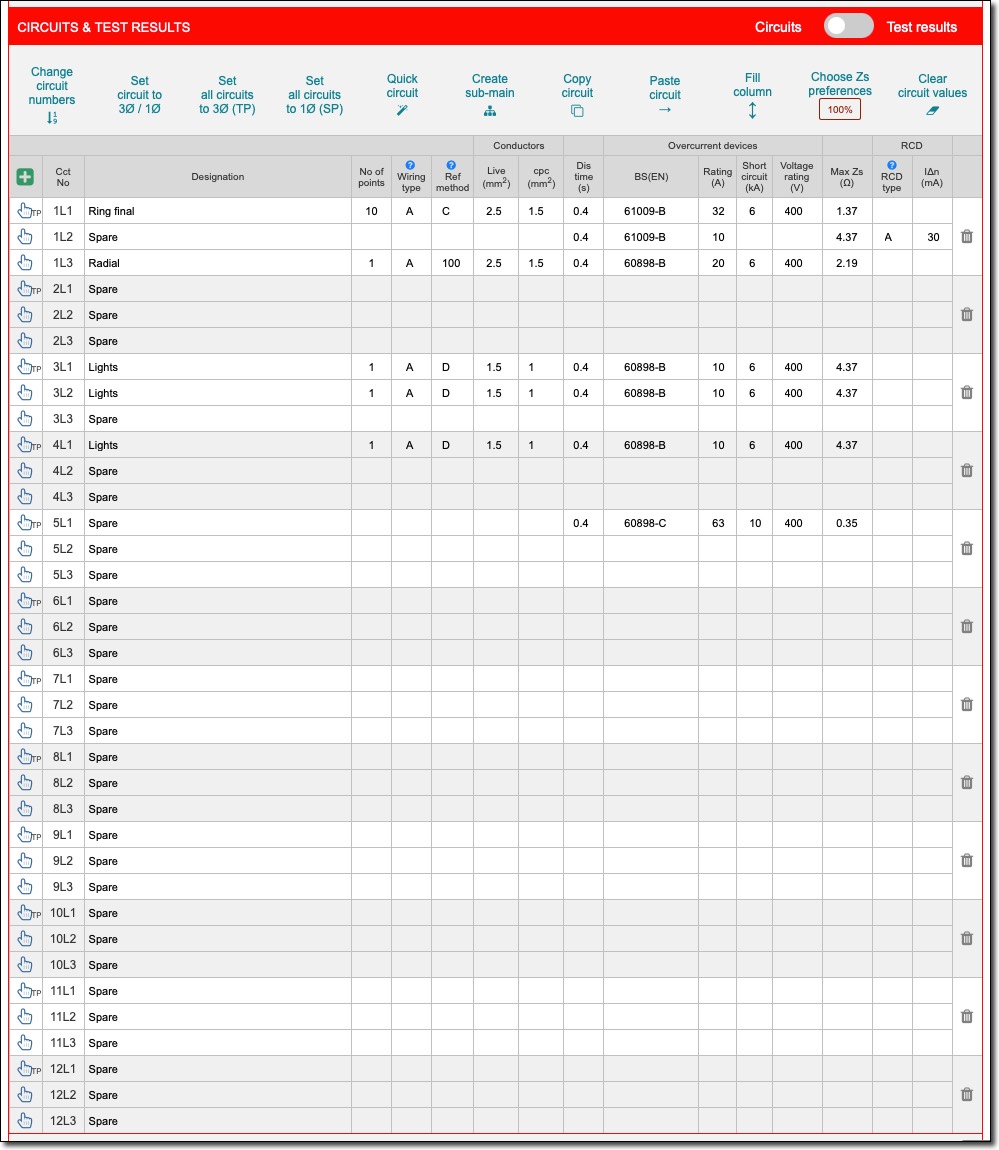Select circuit 10L3 with the hand icon
The image size is (999, 1150).
[x=25, y=964]
